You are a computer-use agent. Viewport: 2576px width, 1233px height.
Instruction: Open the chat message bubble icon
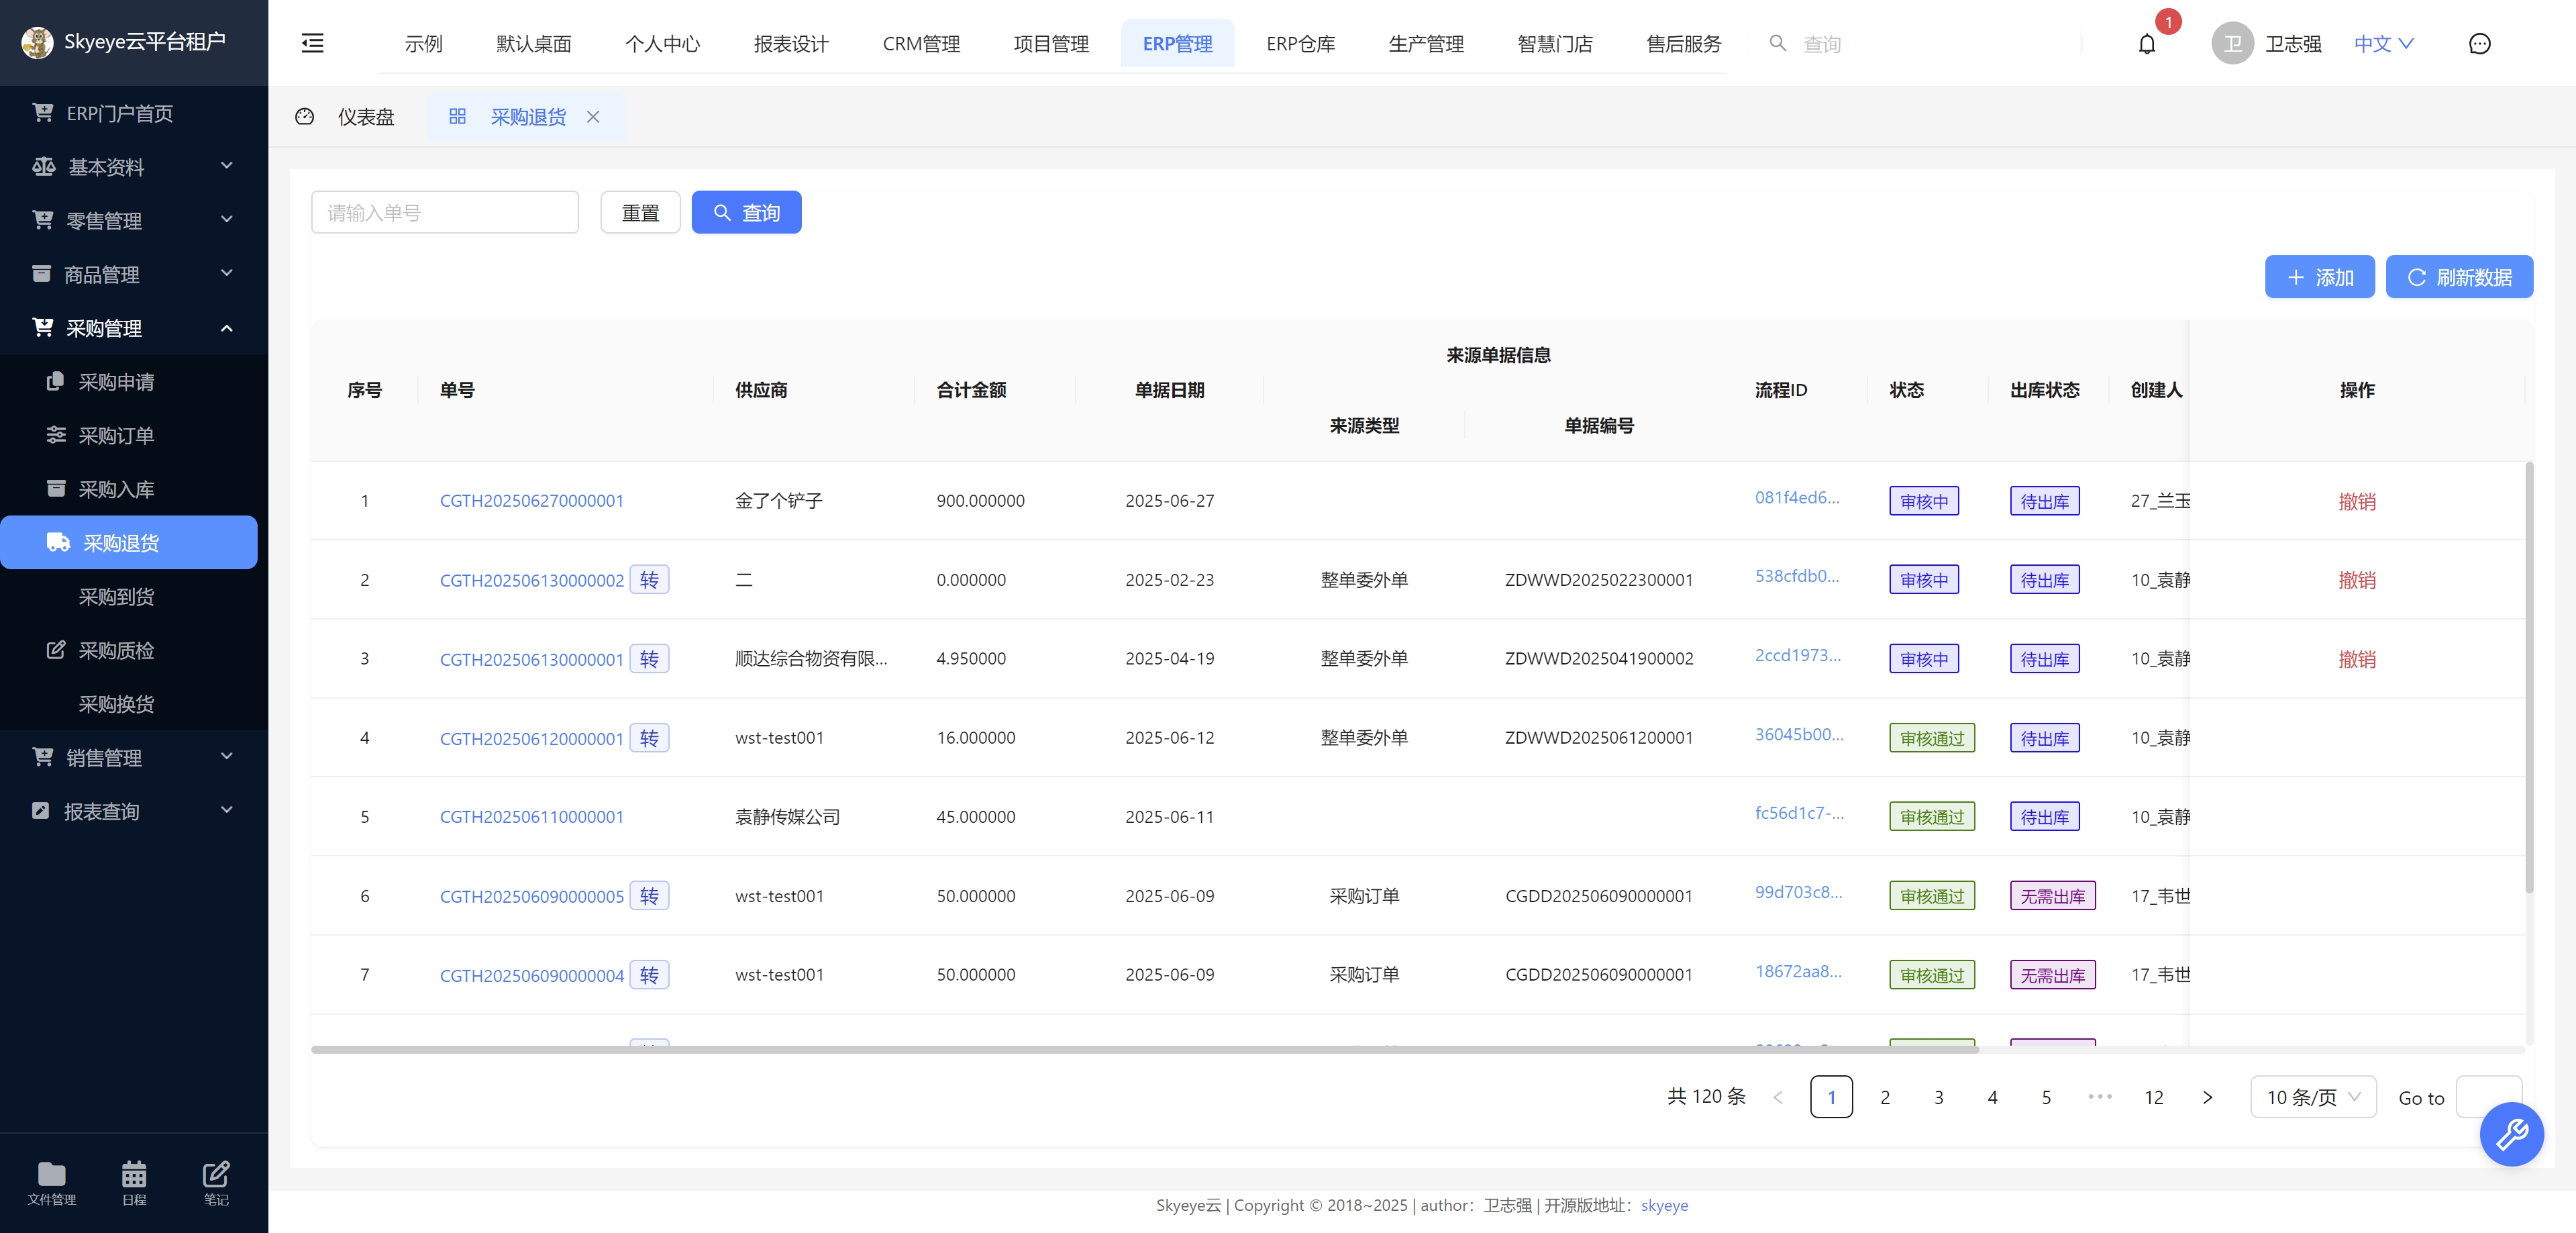pos(2479,44)
